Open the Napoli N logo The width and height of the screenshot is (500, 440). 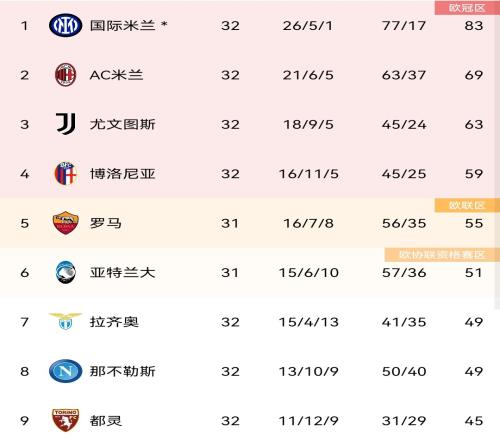point(65,371)
